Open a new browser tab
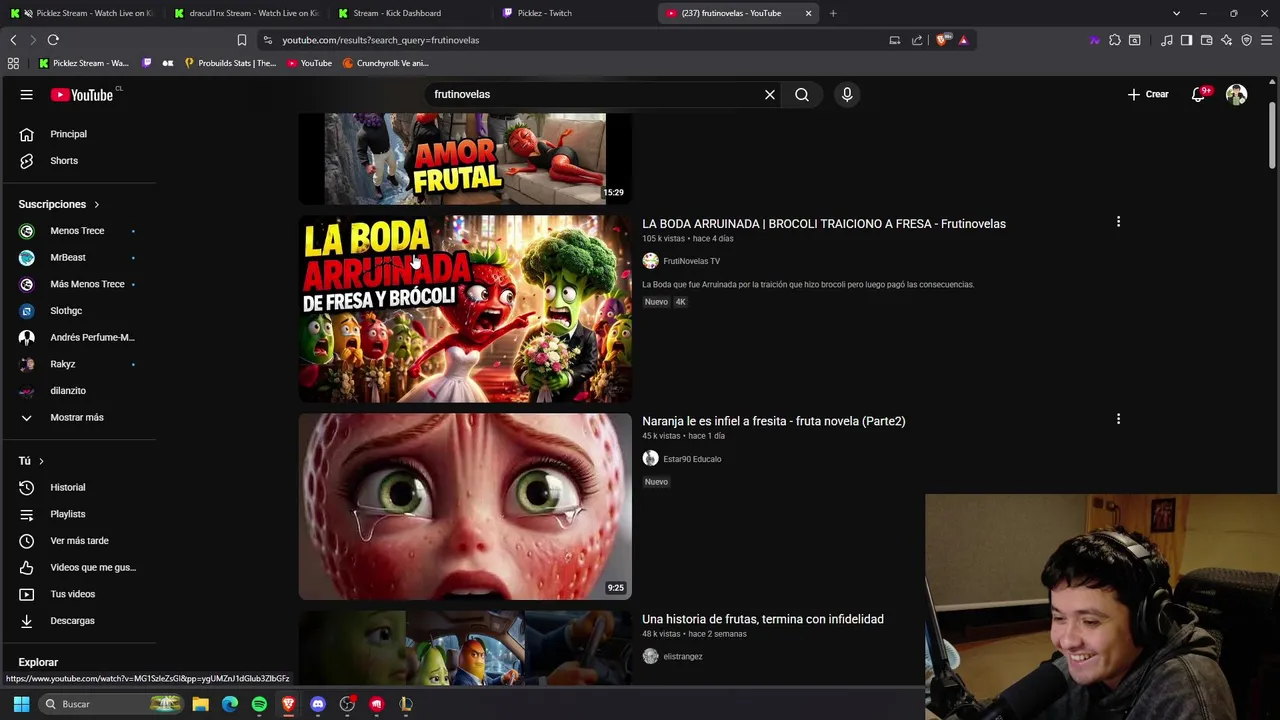This screenshot has width=1280, height=720. [x=832, y=13]
